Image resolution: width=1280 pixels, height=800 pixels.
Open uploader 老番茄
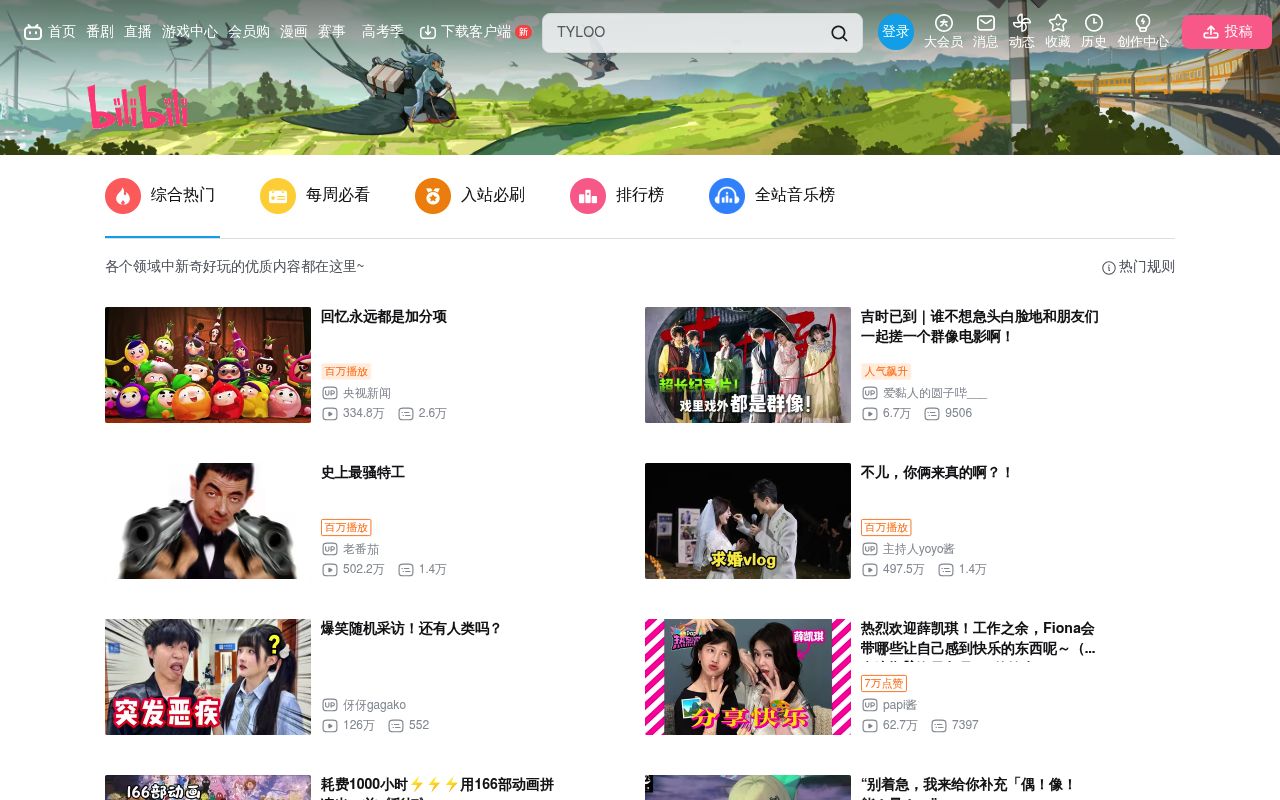pyautogui.click(x=361, y=549)
